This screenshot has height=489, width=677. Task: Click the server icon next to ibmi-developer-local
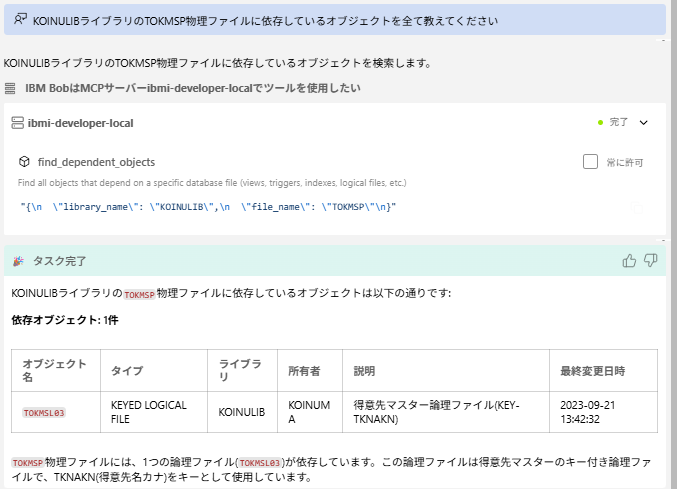click(x=17, y=123)
